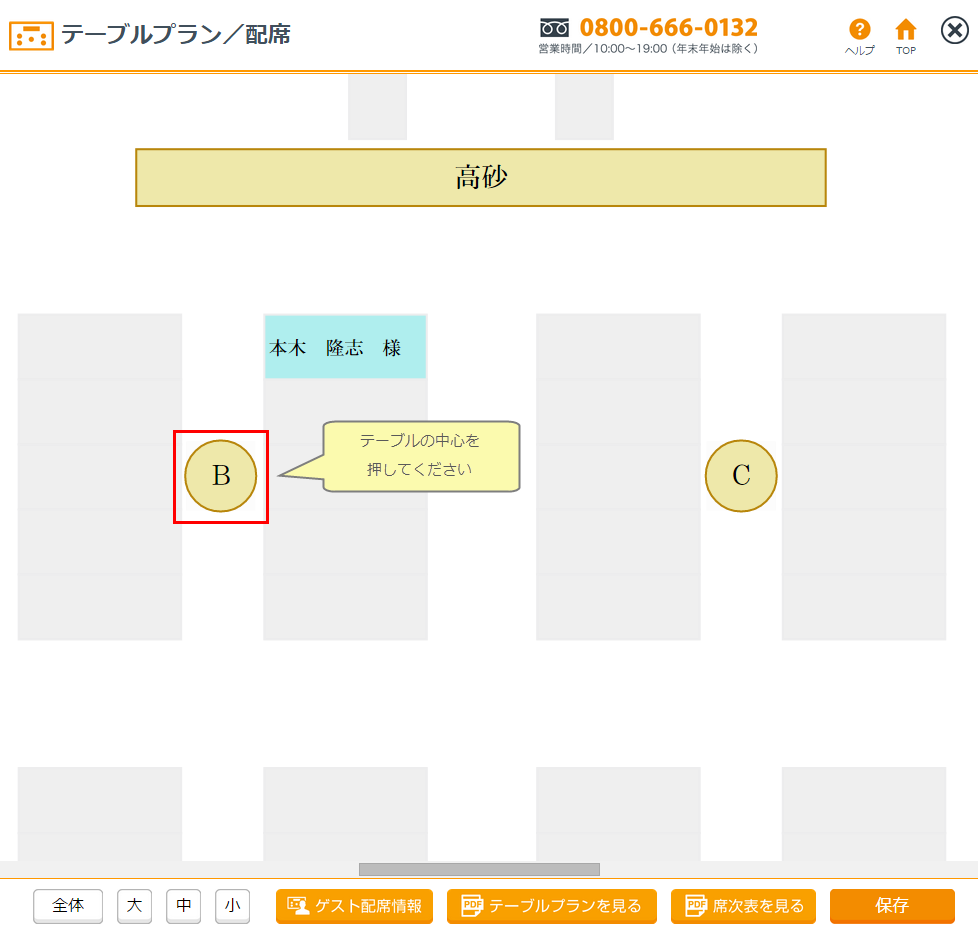
Task: Switch zoom to 全体 view
Action: pyautogui.click(x=68, y=906)
